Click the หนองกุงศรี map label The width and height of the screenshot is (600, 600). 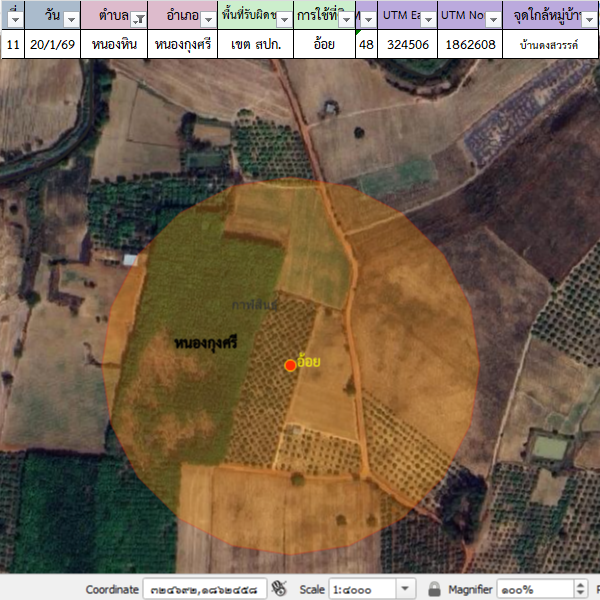coord(205,343)
